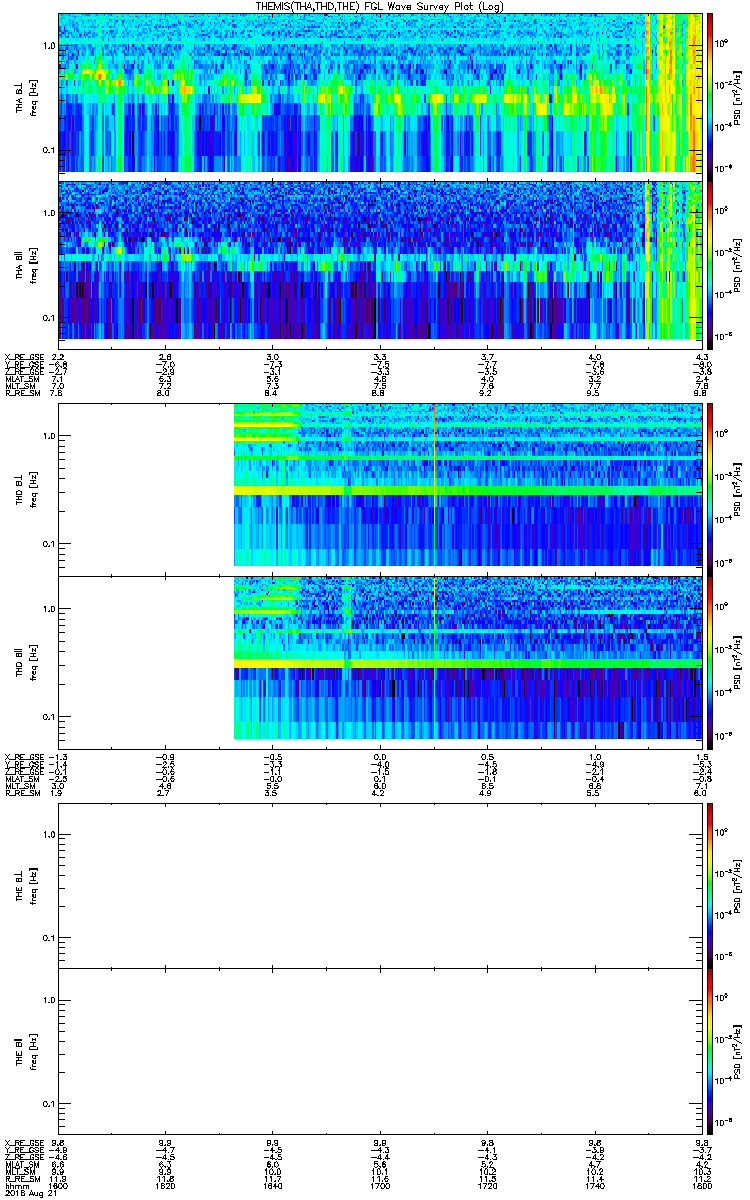The image size is (750, 1200).
Task: Click the plot title 'THEMIS(THA,THD,THE) FGL Wave Survey Plot (Log)'
Action: pos(380,6)
